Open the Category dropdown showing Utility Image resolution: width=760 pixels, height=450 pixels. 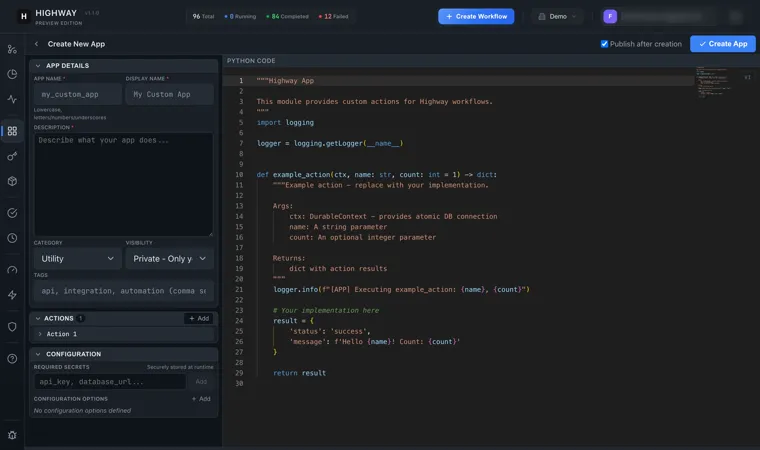click(78, 258)
